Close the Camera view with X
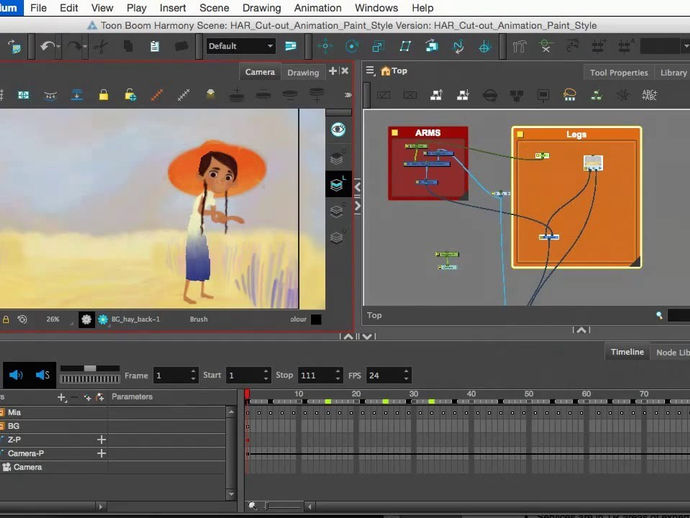Screen dimensions: 690x518 [345, 71]
